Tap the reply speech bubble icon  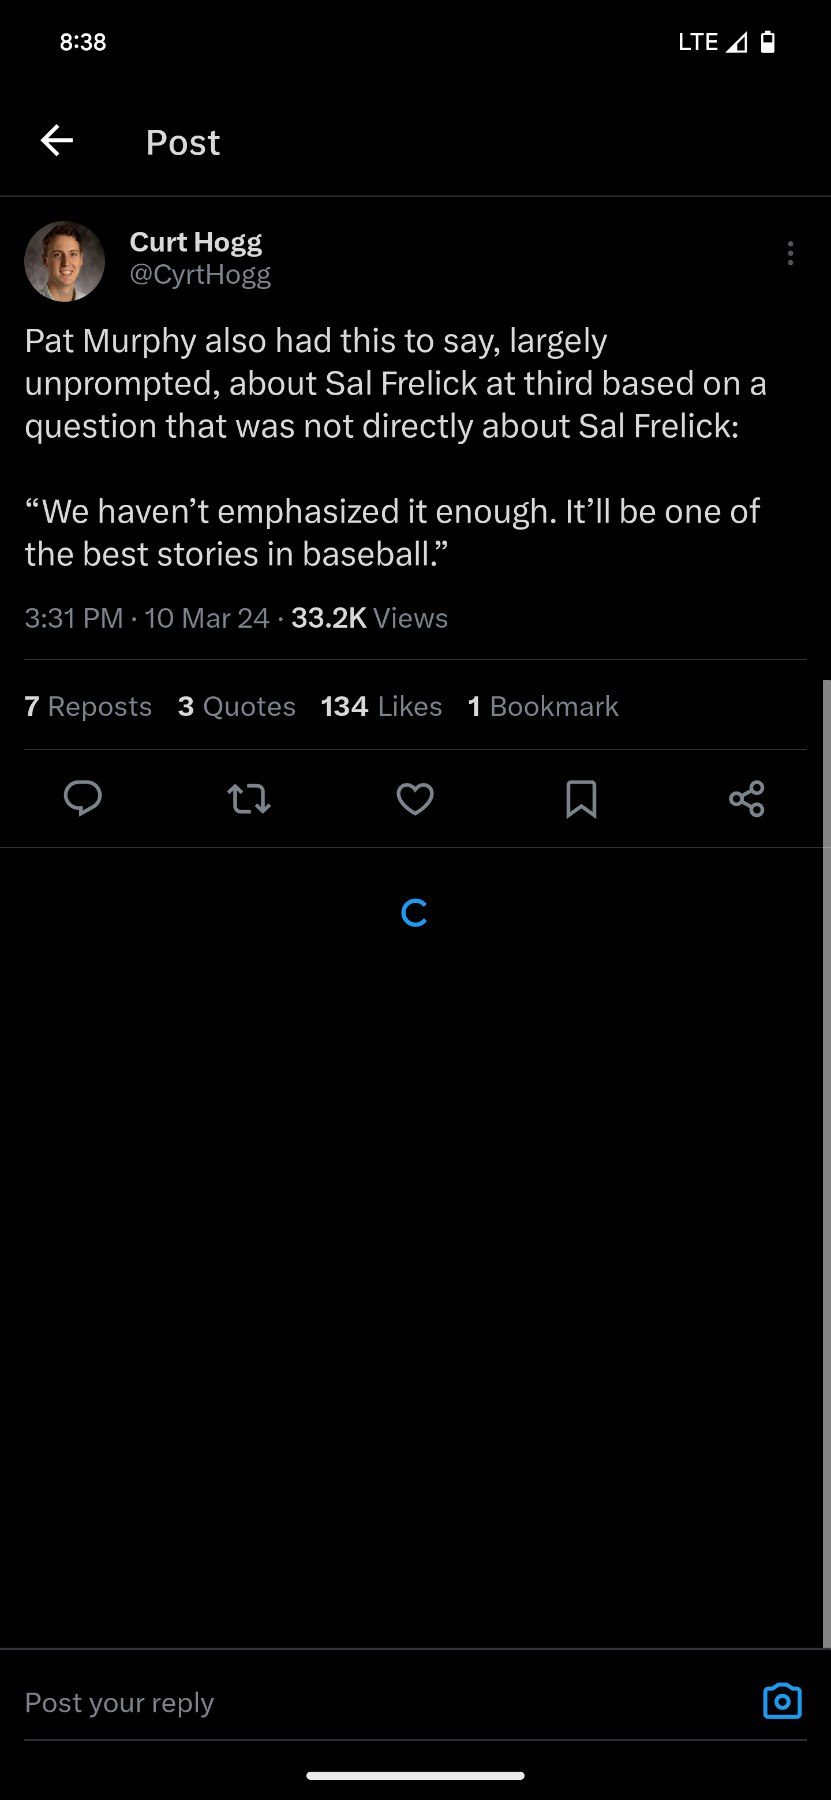pyautogui.click(x=83, y=799)
